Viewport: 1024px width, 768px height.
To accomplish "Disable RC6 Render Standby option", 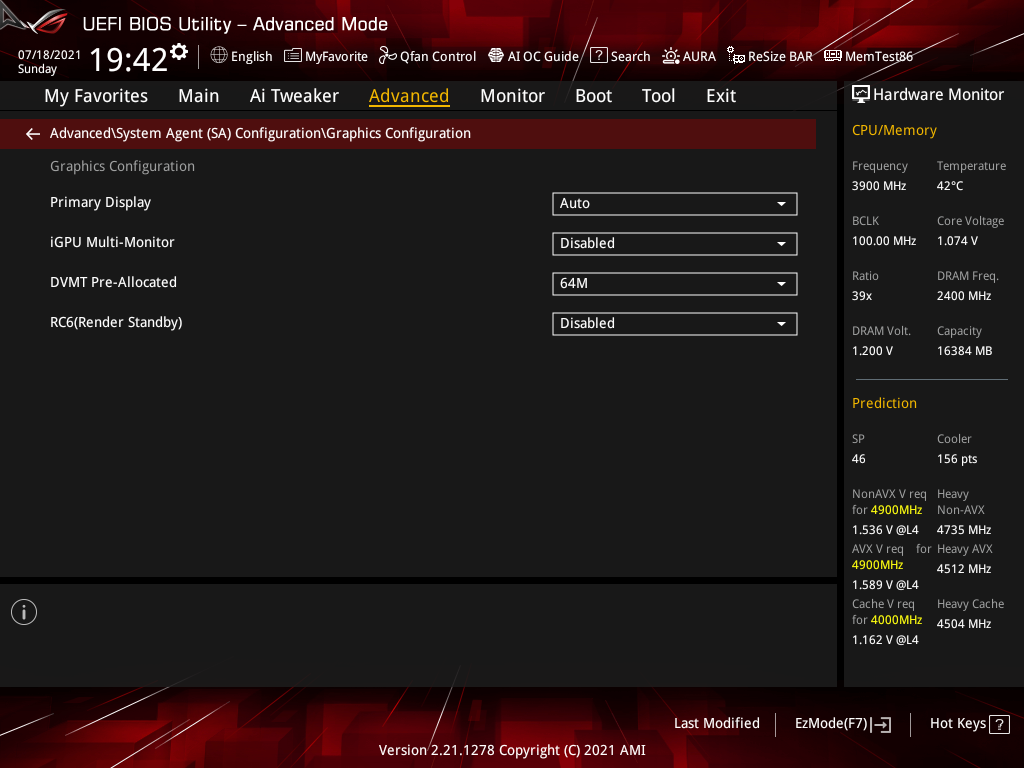I will tap(674, 323).
